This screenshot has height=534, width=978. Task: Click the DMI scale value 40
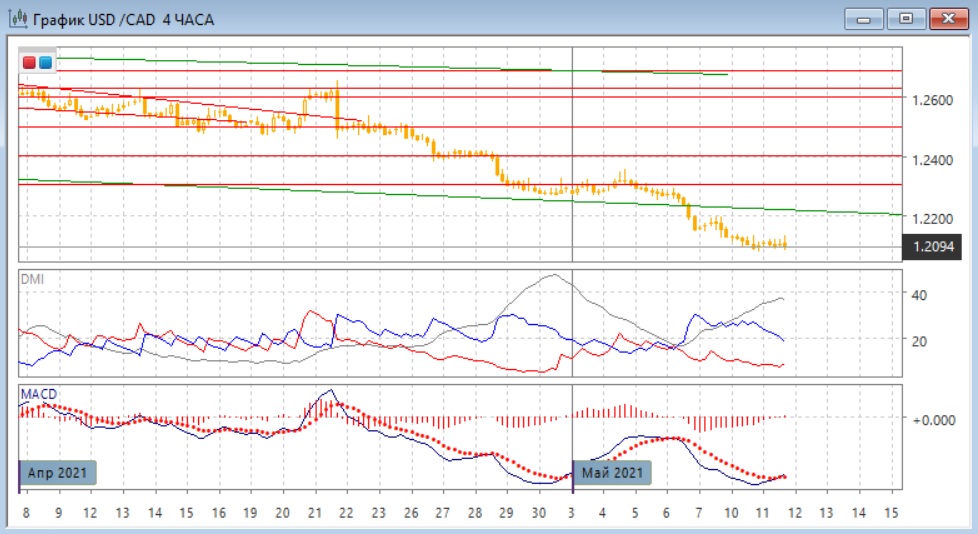click(x=919, y=295)
